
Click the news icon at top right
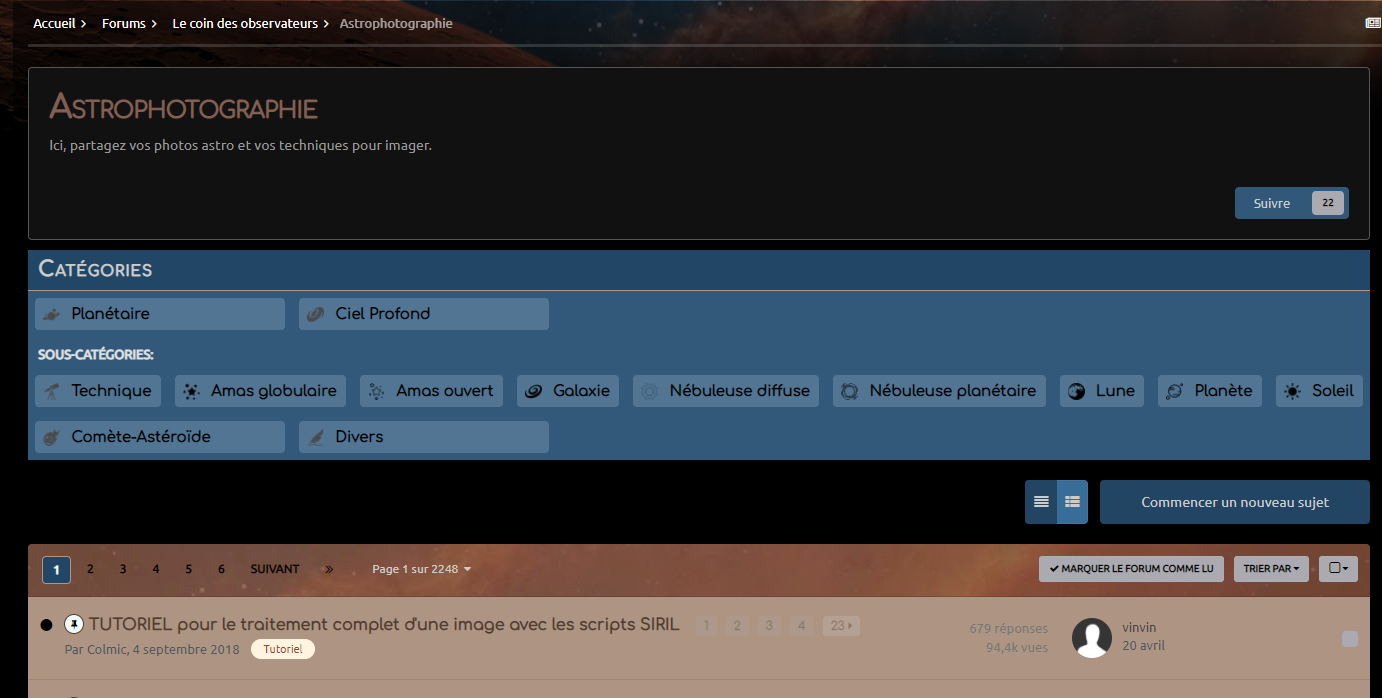[x=1373, y=23]
